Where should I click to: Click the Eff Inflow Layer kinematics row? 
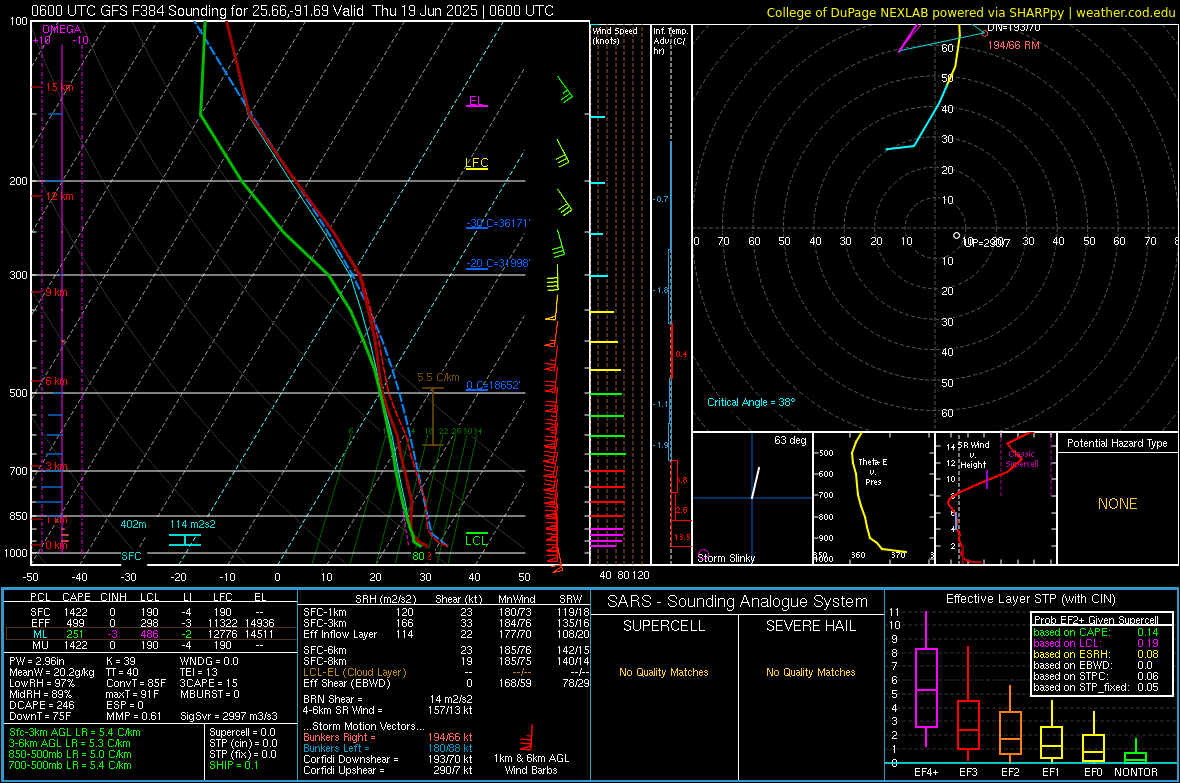446,634
